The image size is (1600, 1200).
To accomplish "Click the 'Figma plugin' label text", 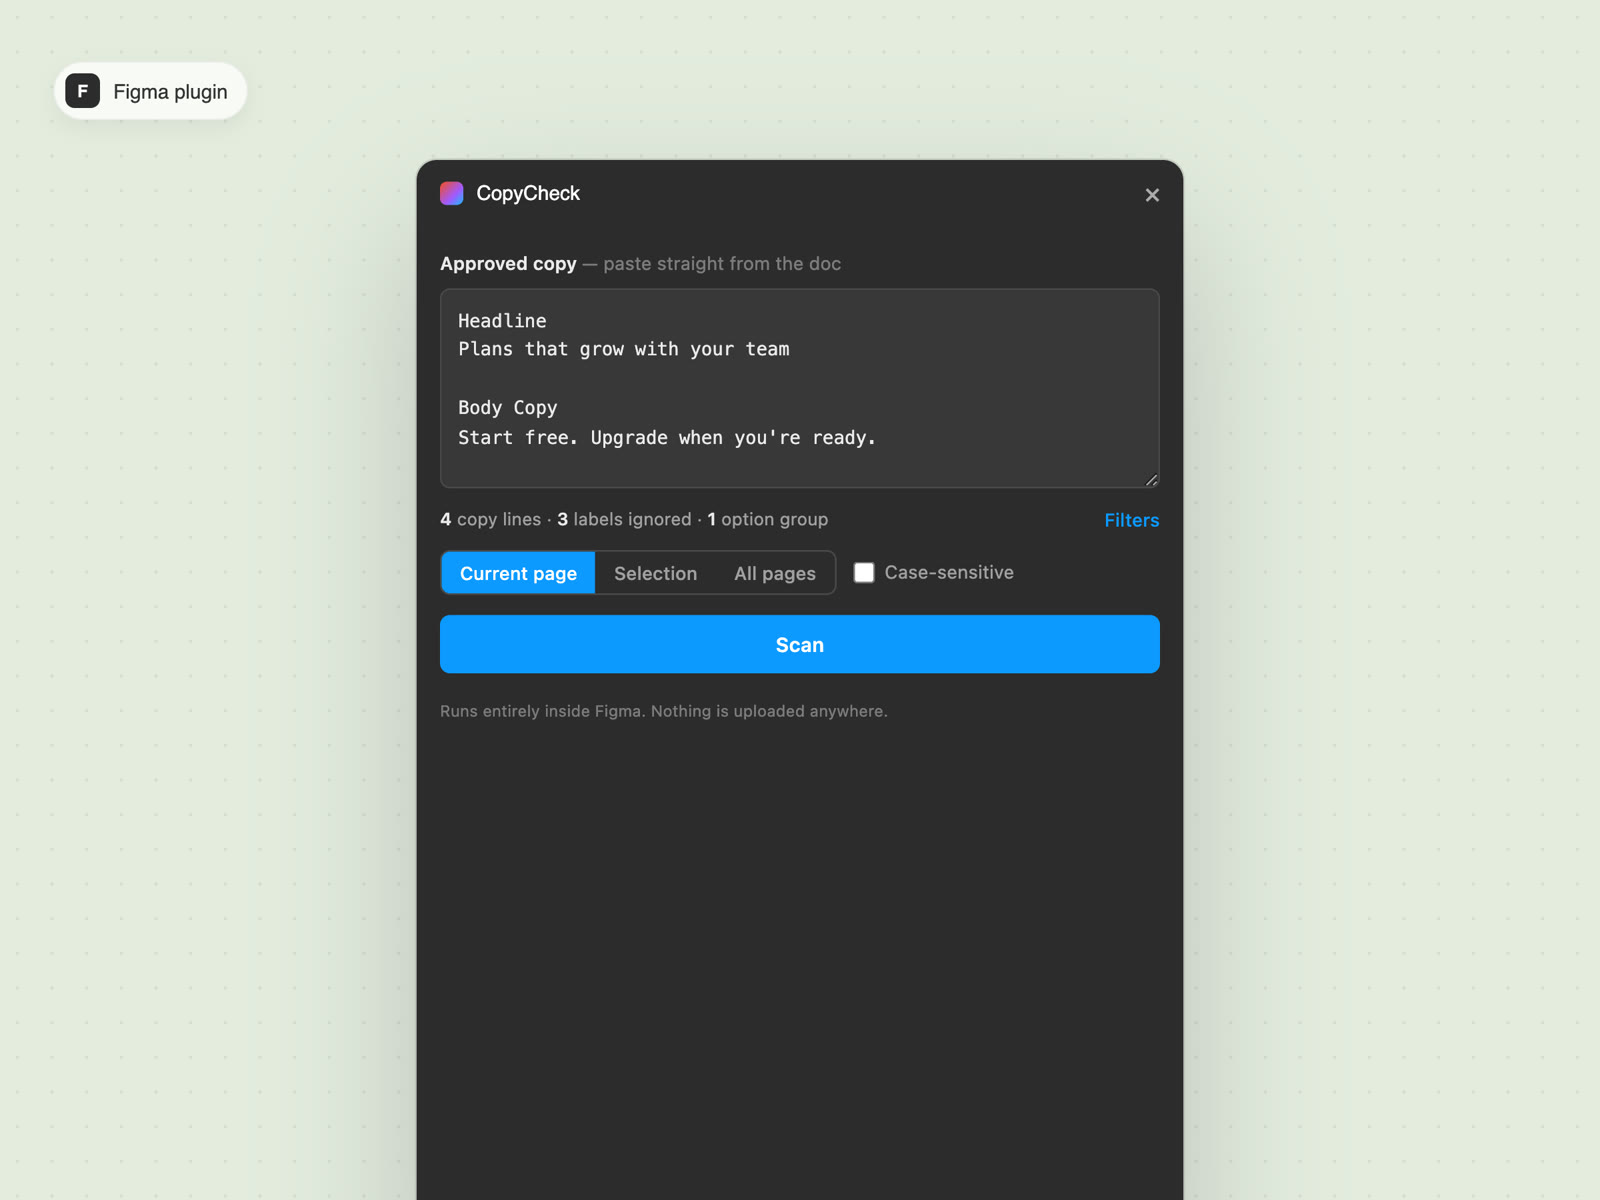I will click(170, 92).
